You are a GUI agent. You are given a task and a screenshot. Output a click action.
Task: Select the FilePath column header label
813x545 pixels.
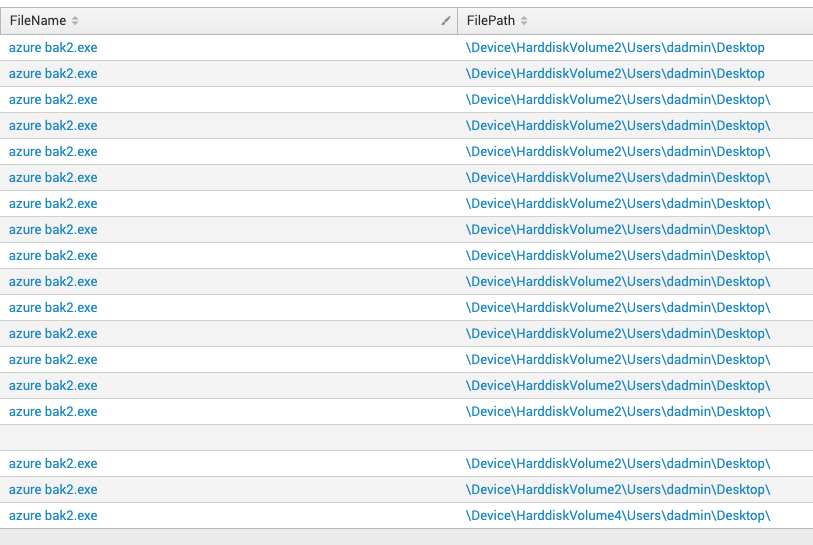click(491, 21)
